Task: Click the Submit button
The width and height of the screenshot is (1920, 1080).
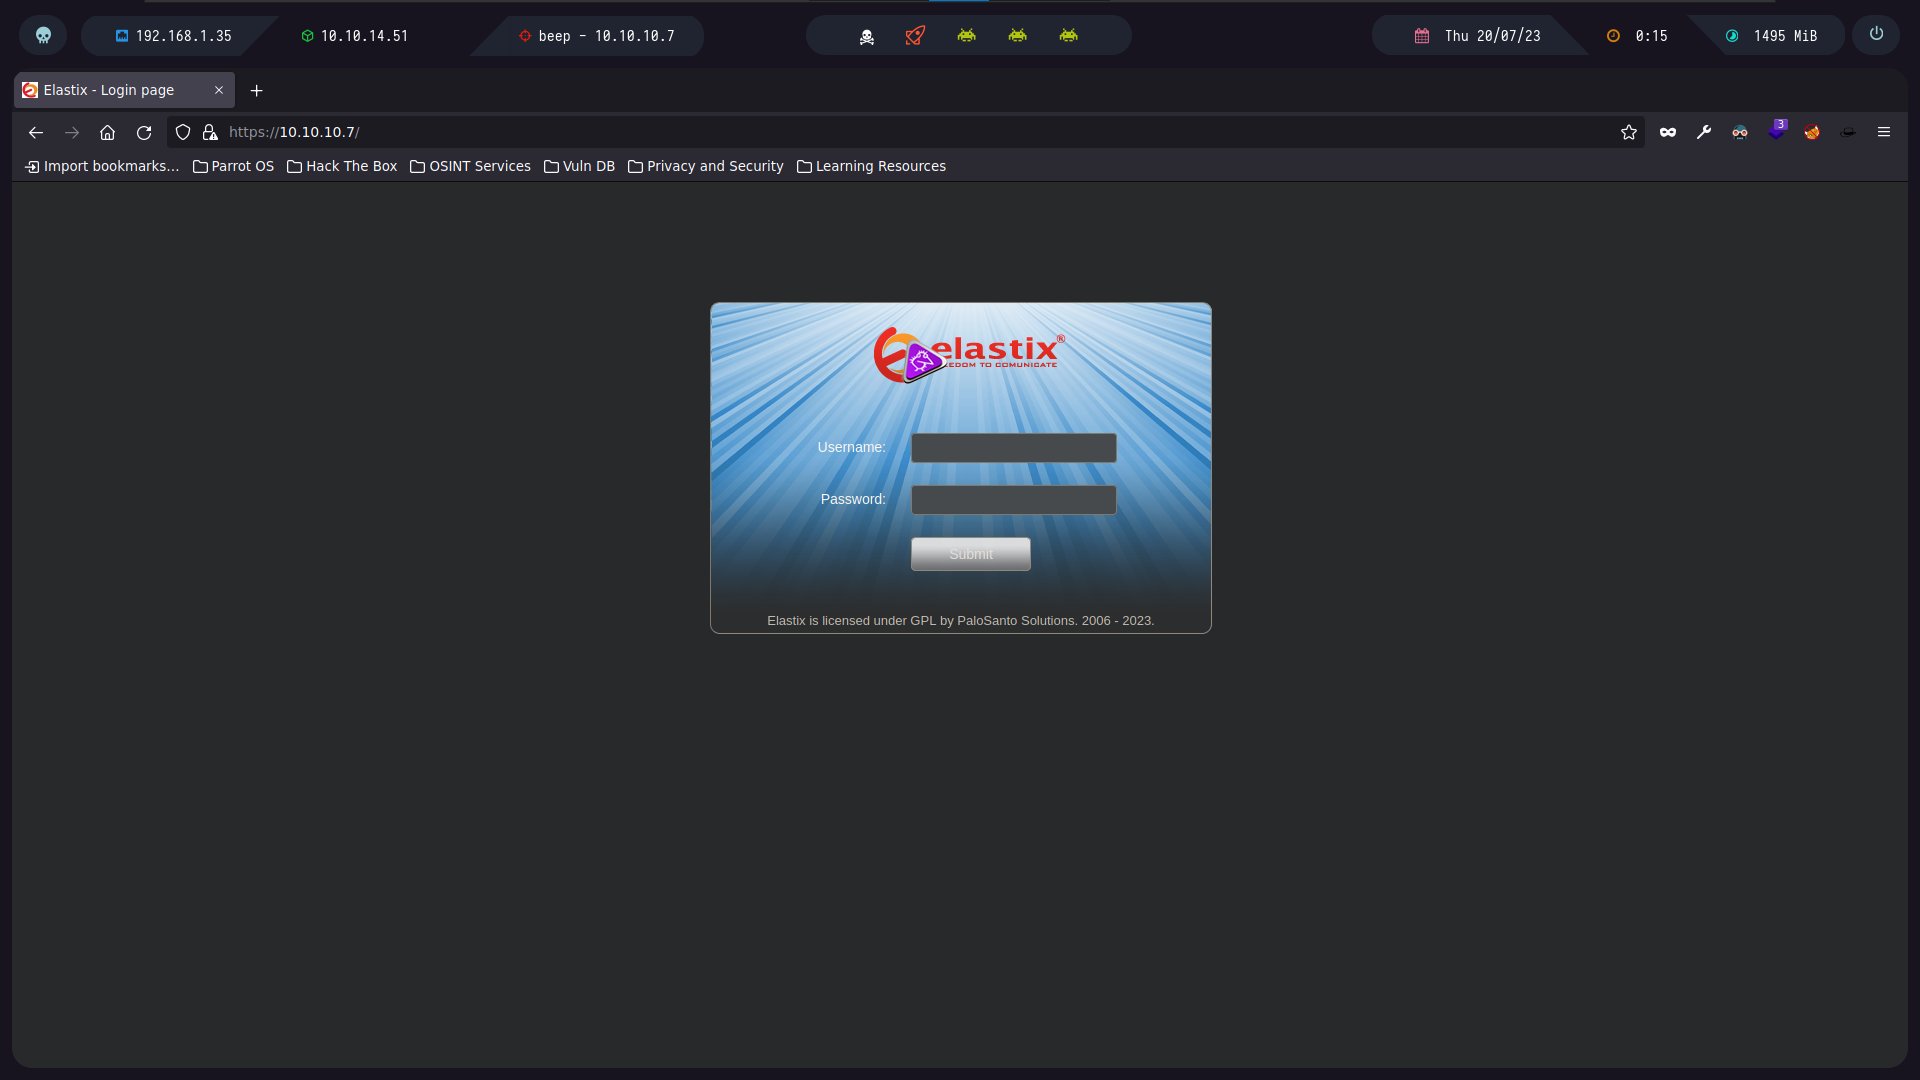Action: (x=971, y=554)
